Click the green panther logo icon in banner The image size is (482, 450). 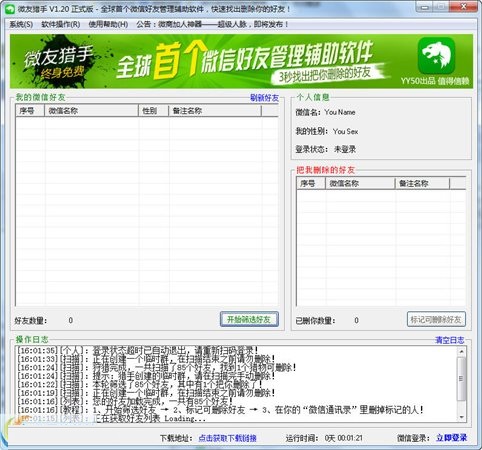coord(436,56)
